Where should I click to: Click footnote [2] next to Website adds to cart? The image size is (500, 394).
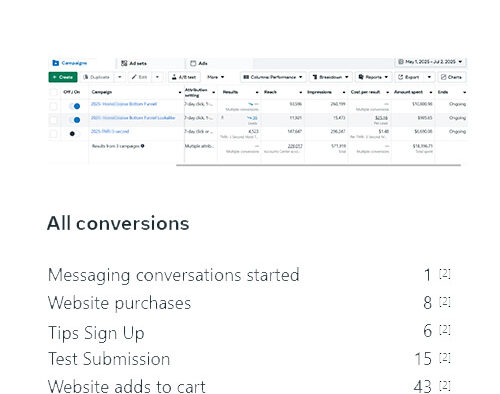tap(445, 386)
